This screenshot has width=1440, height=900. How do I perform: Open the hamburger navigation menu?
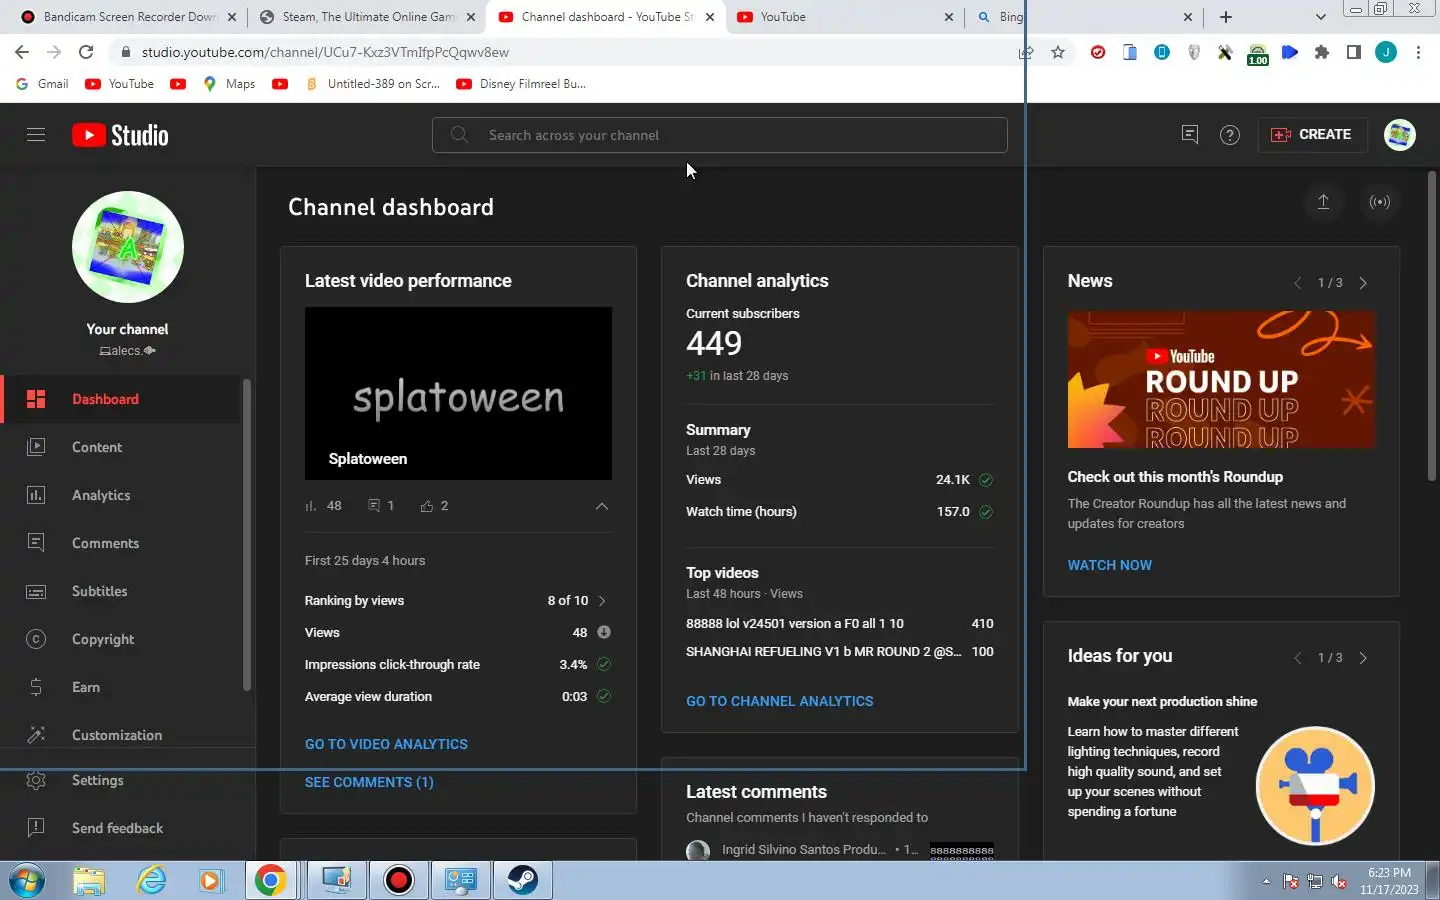(36, 135)
